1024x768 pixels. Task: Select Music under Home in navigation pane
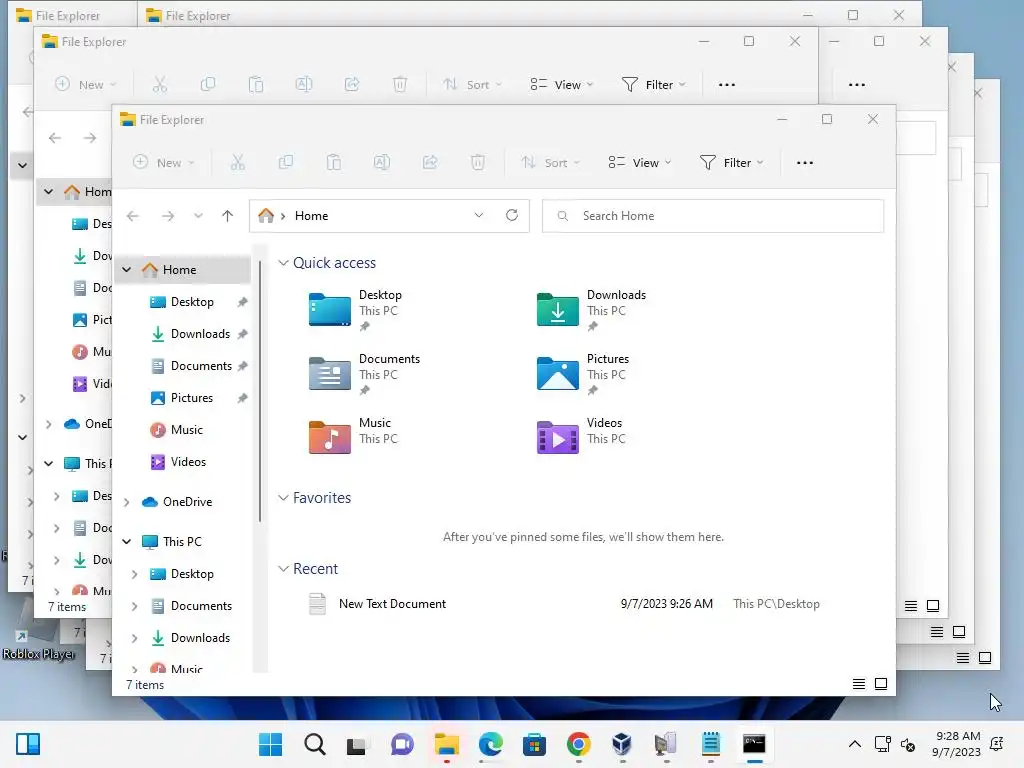(x=187, y=430)
